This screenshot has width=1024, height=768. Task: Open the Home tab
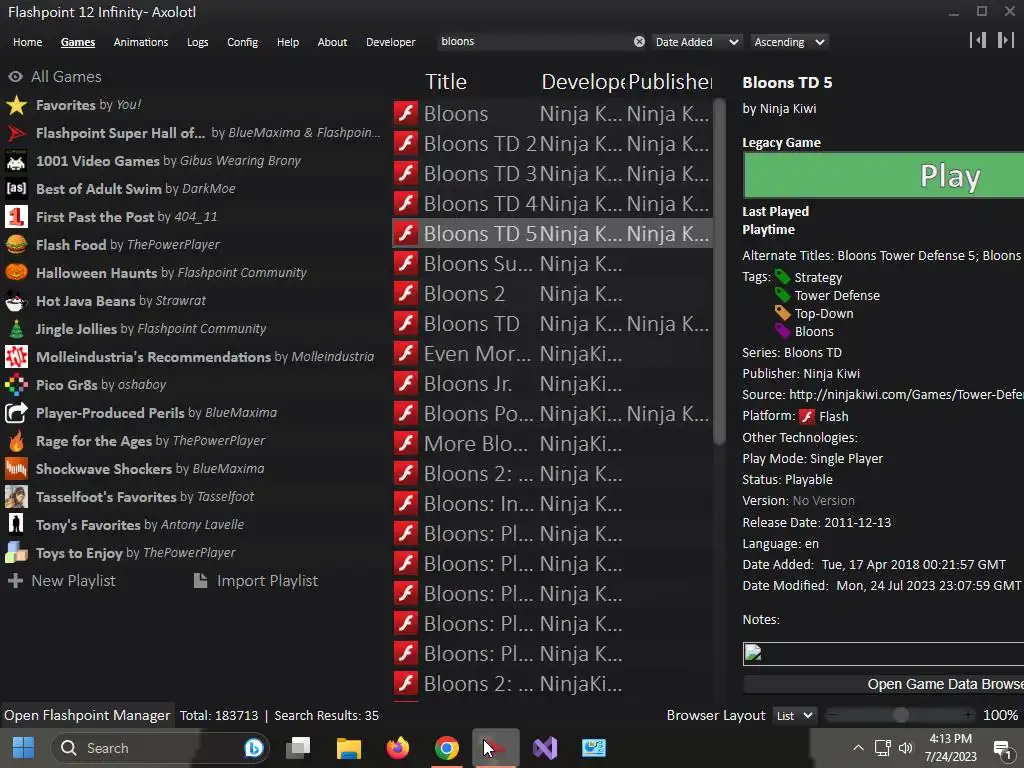point(27,42)
